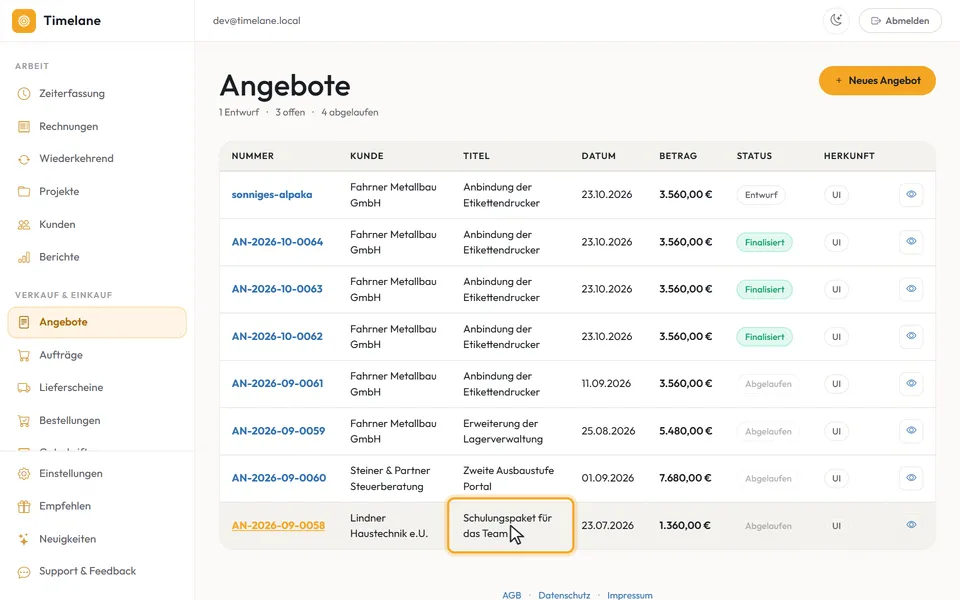Screen dimensions: 960x600
Task: Click the Angebote document icon in sidebar
Action: (24, 322)
